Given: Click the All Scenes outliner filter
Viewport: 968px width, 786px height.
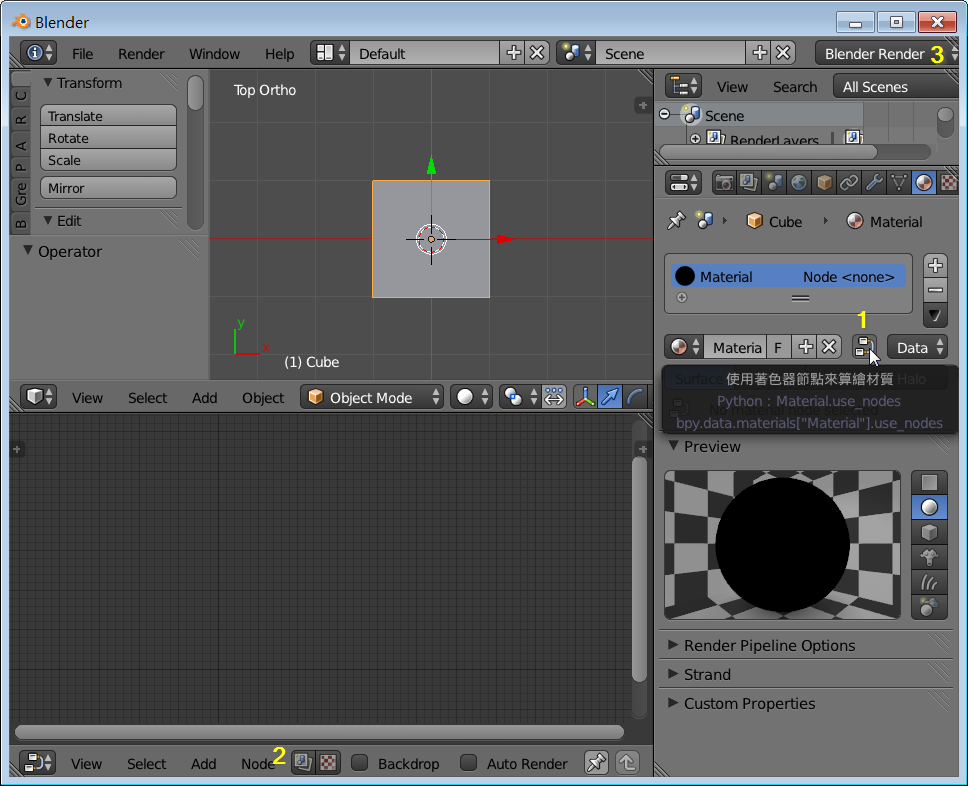Looking at the screenshot, I should (x=895, y=86).
